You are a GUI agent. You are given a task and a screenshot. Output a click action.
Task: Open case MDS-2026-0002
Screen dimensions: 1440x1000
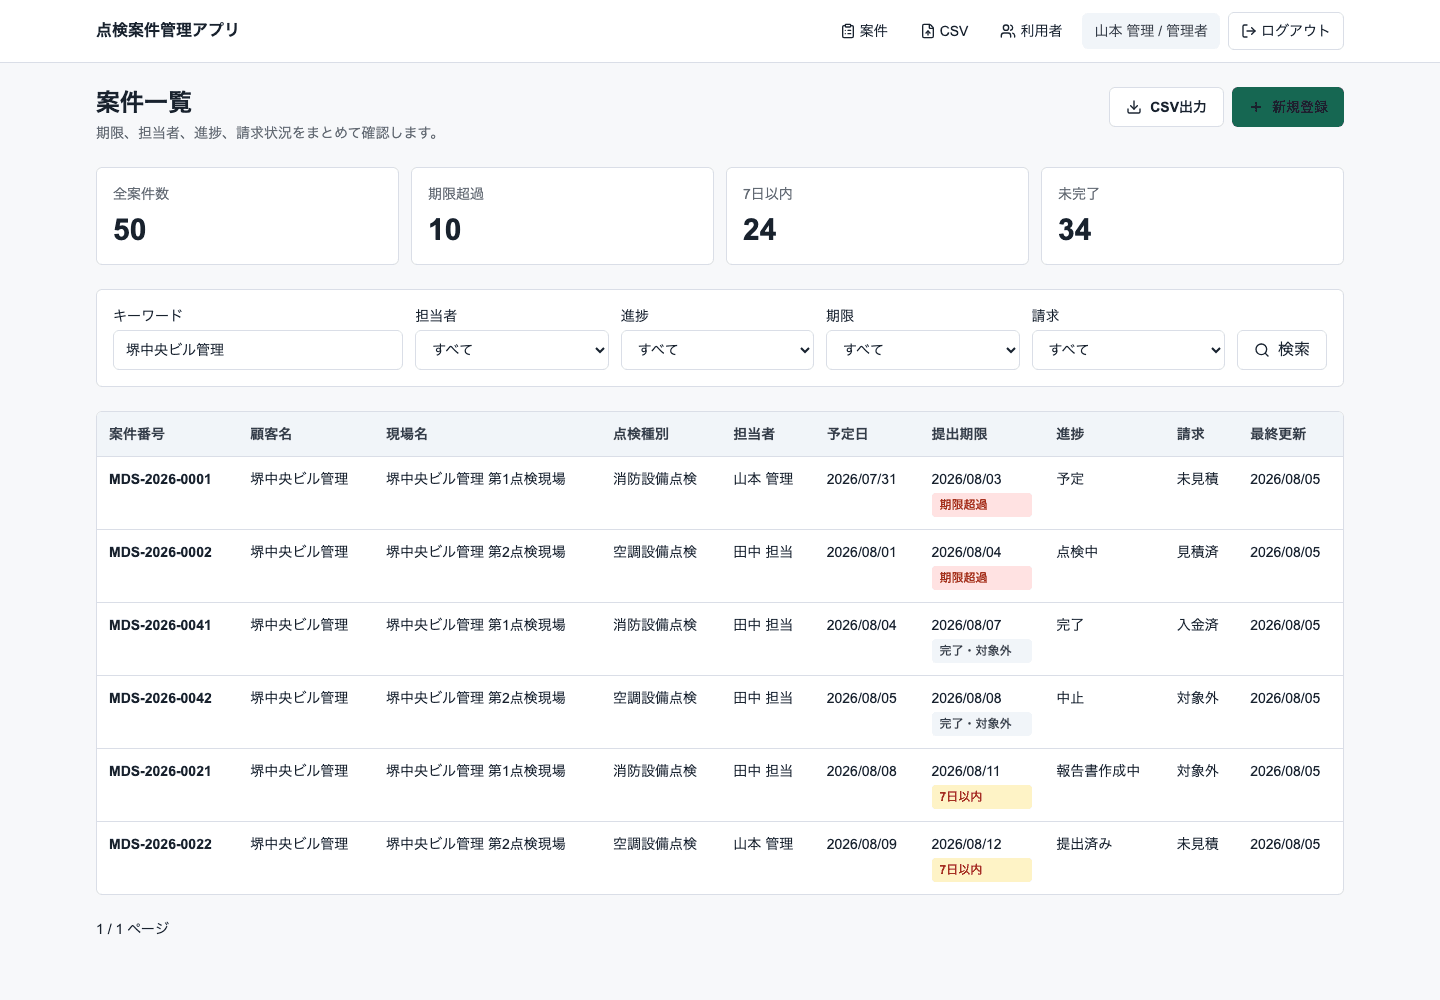pyautogui.click(x=160, y=552)
